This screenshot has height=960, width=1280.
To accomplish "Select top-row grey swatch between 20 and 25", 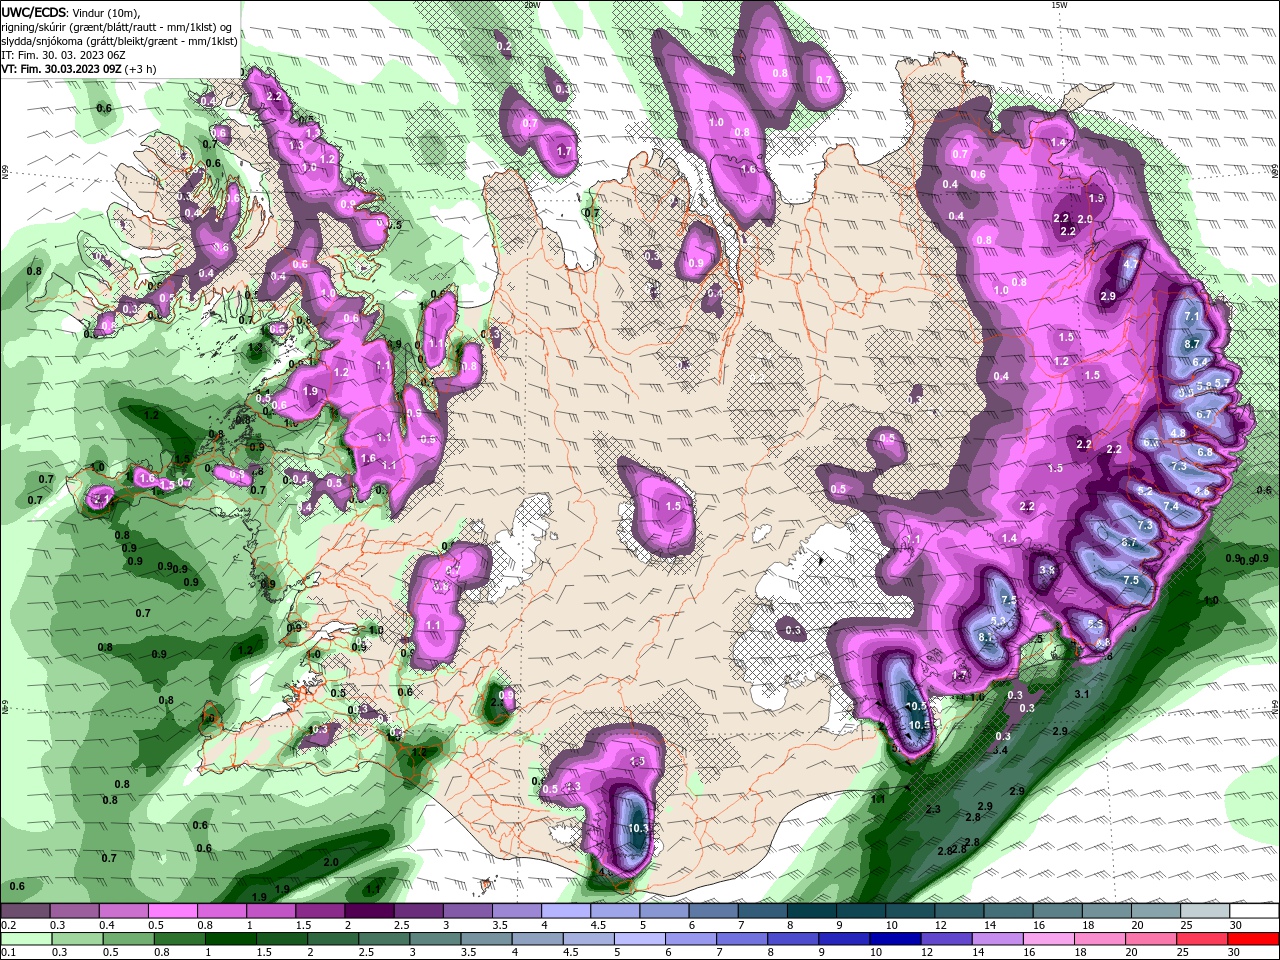I will click(1156, 911).
